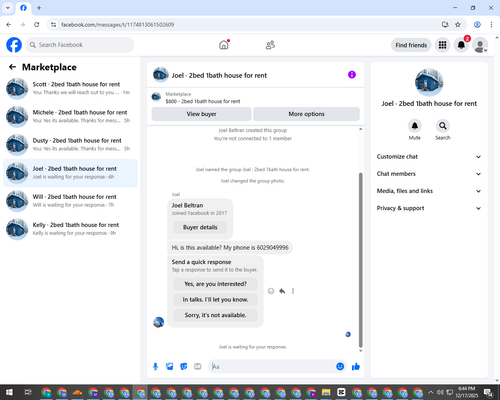Open the Windows Start menu
The image size is (500, 400).
pos(9,392)
